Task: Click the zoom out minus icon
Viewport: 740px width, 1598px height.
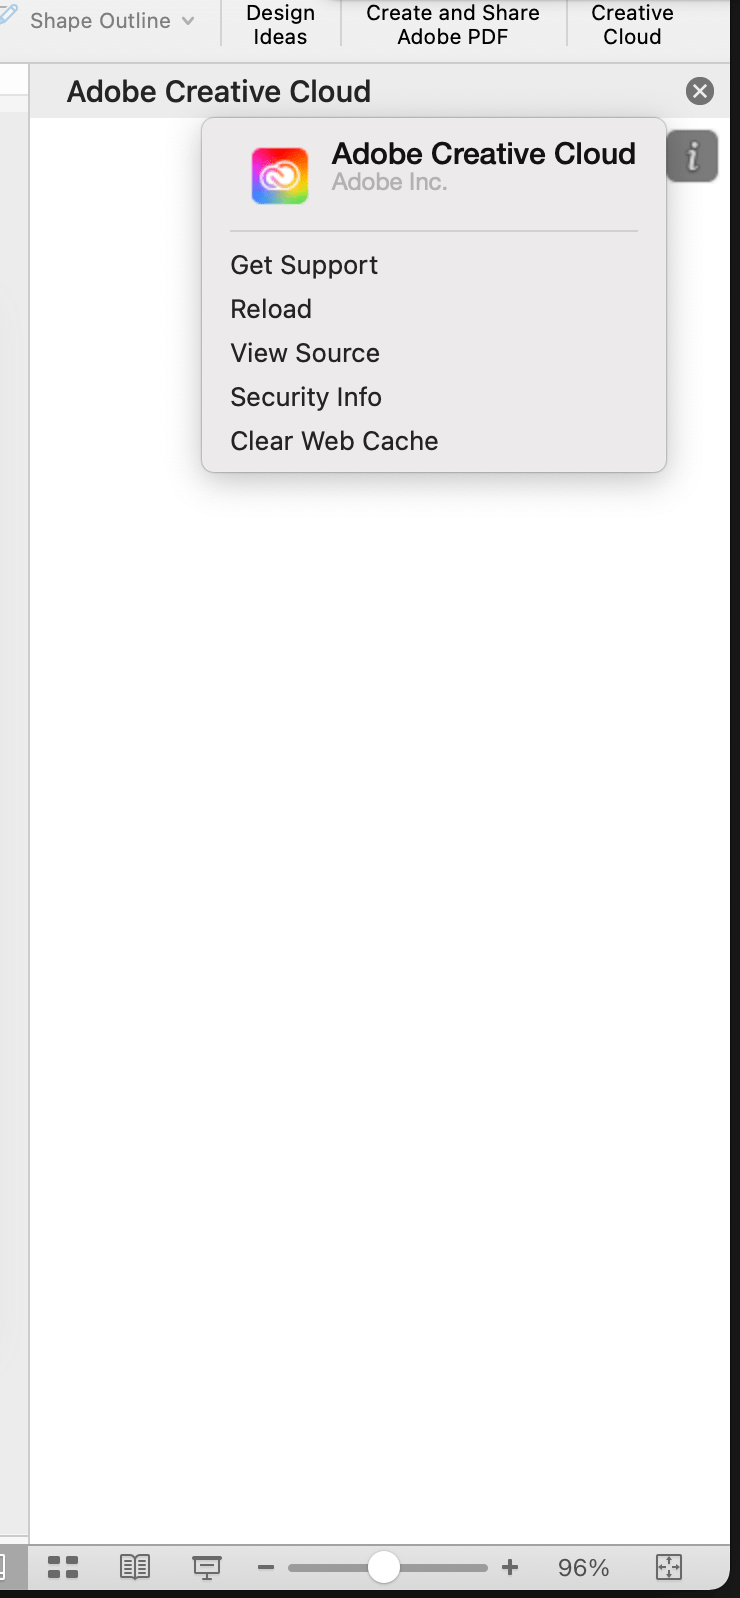Action: 266,1567
